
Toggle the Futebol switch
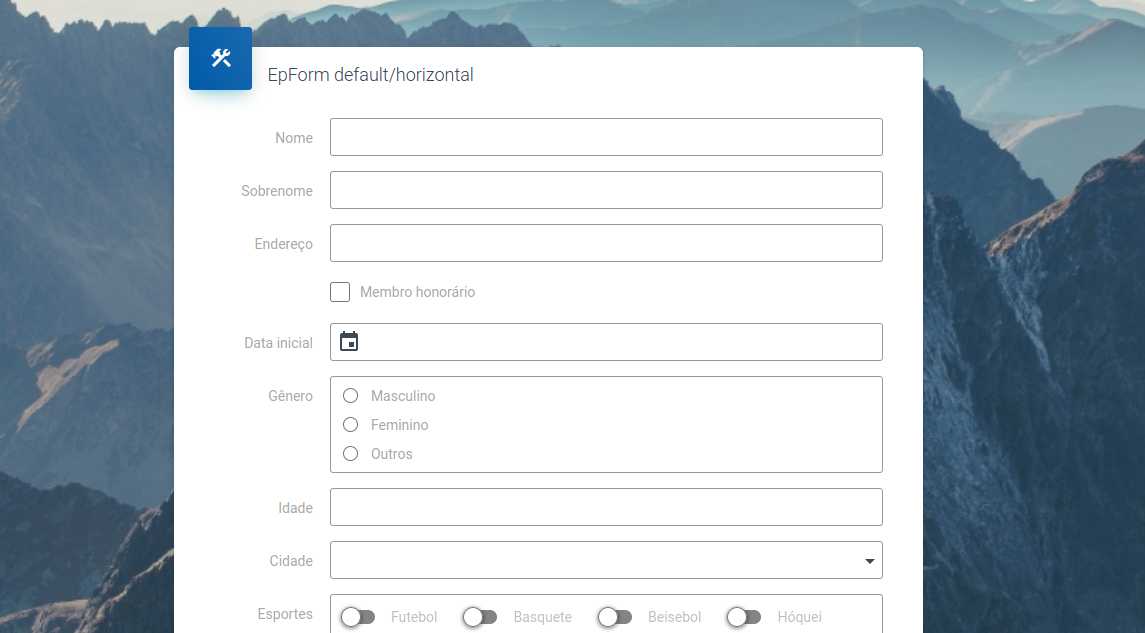pyautogui.click(x=358, y=617)
